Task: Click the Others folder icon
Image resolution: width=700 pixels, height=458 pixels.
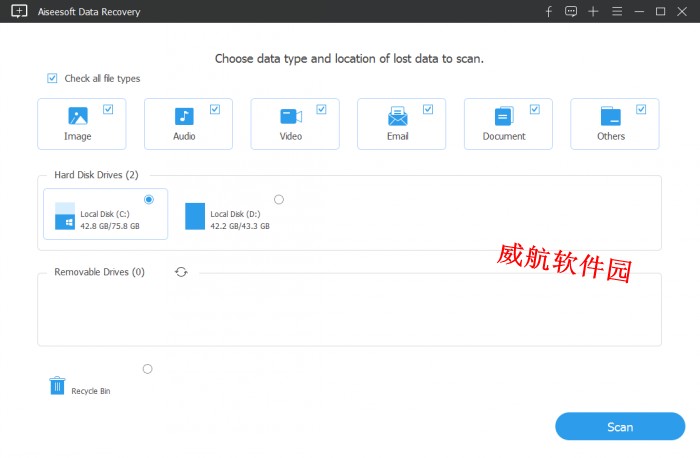Action: coord(611,116)
